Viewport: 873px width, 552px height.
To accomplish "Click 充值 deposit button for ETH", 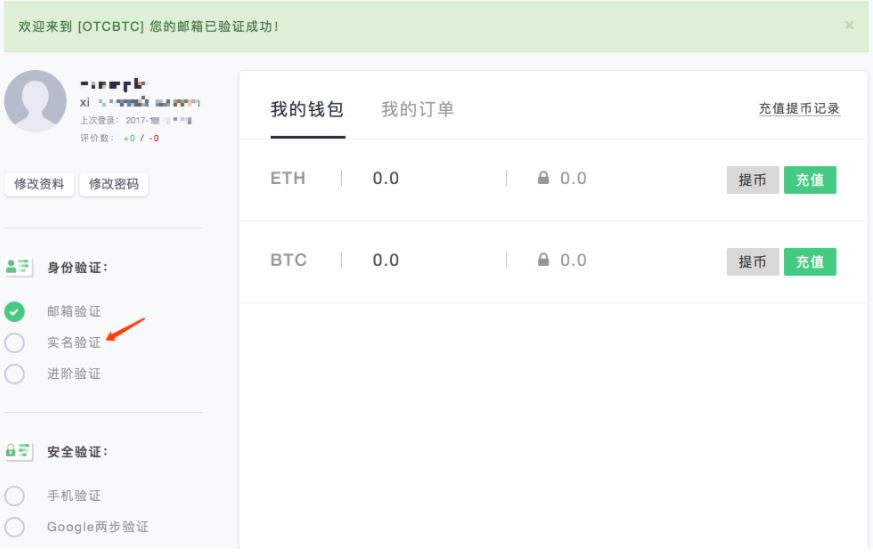I will point(810,180).
